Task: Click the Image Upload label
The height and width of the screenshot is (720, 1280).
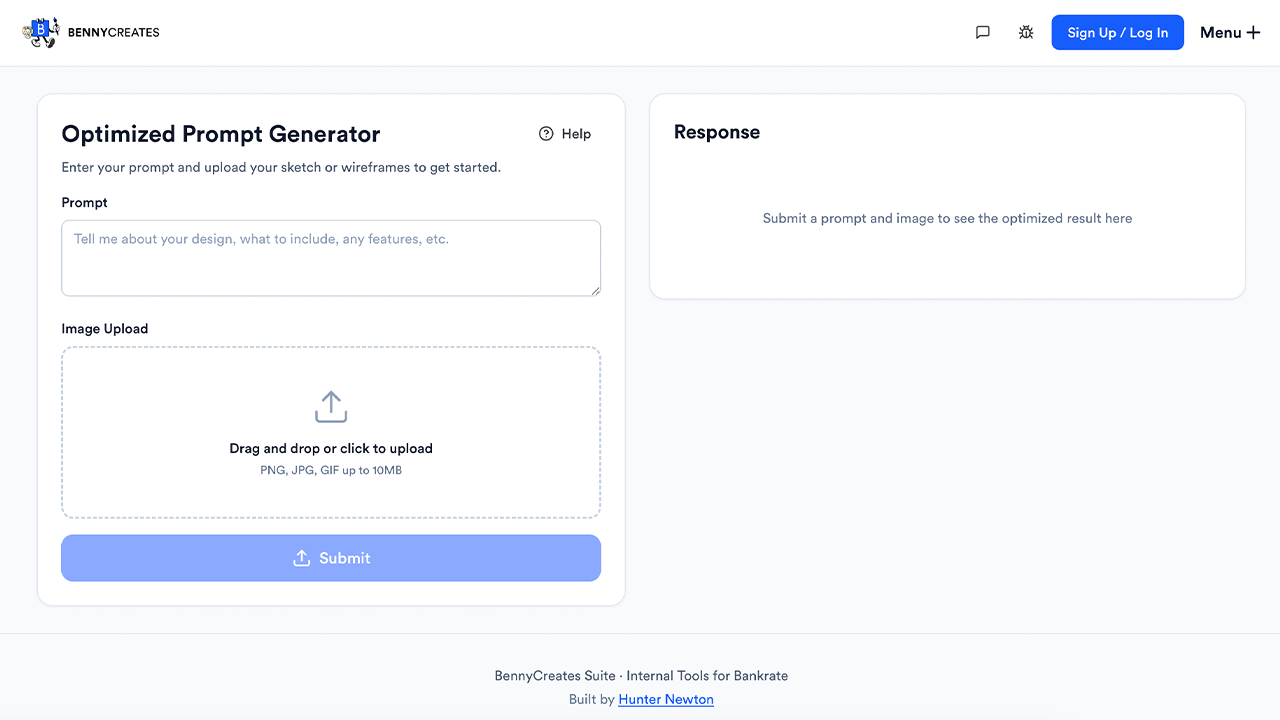Action: pyautogui.click(x=104, y=329)
